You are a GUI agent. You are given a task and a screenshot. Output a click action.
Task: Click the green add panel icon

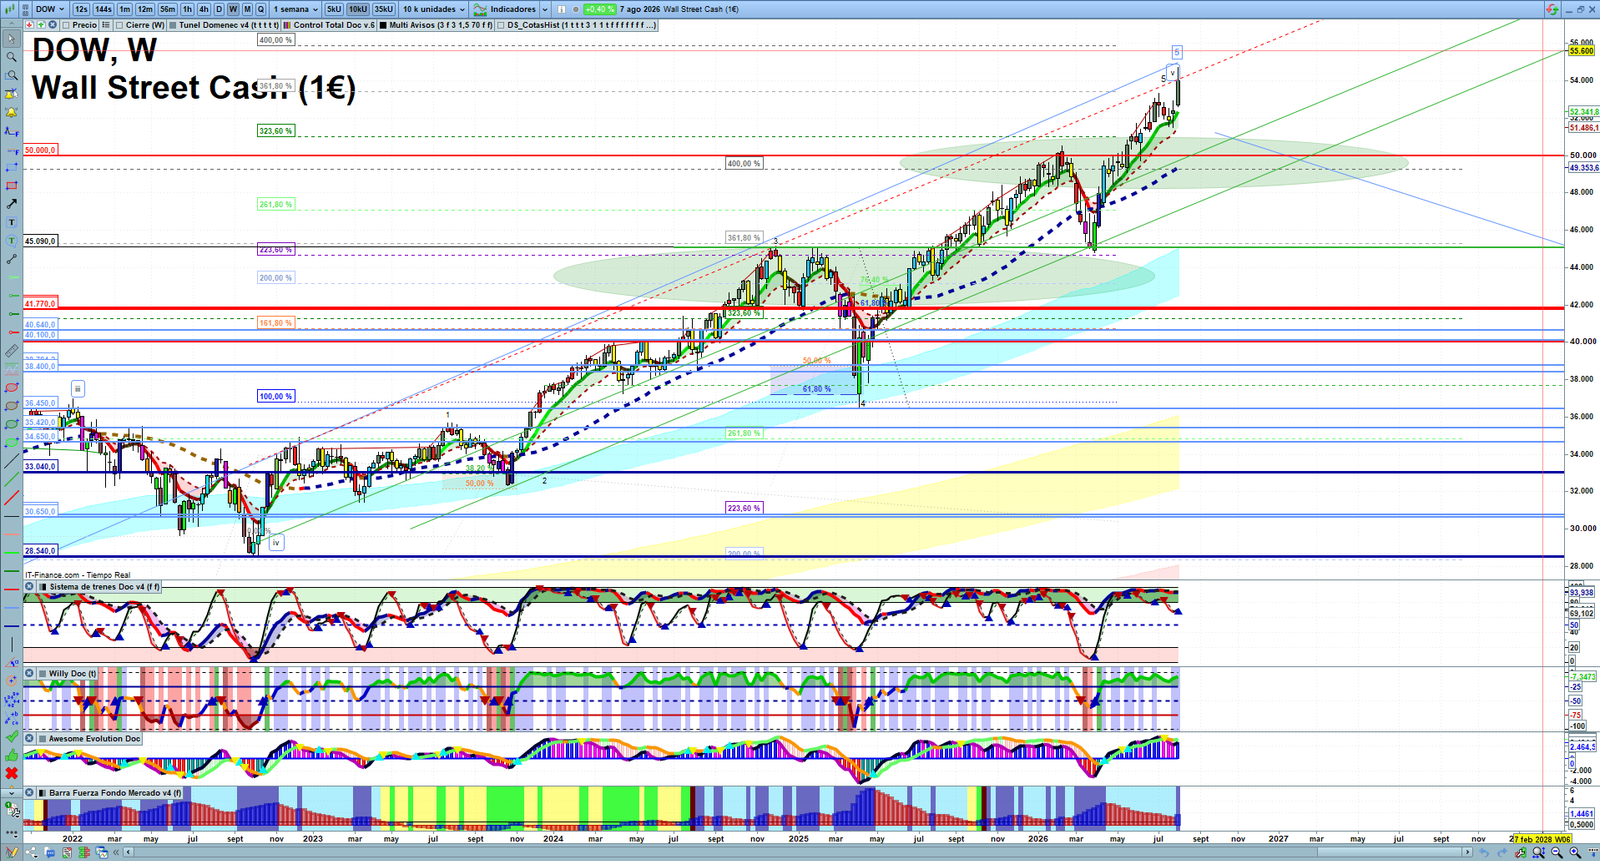coord(41,24)
